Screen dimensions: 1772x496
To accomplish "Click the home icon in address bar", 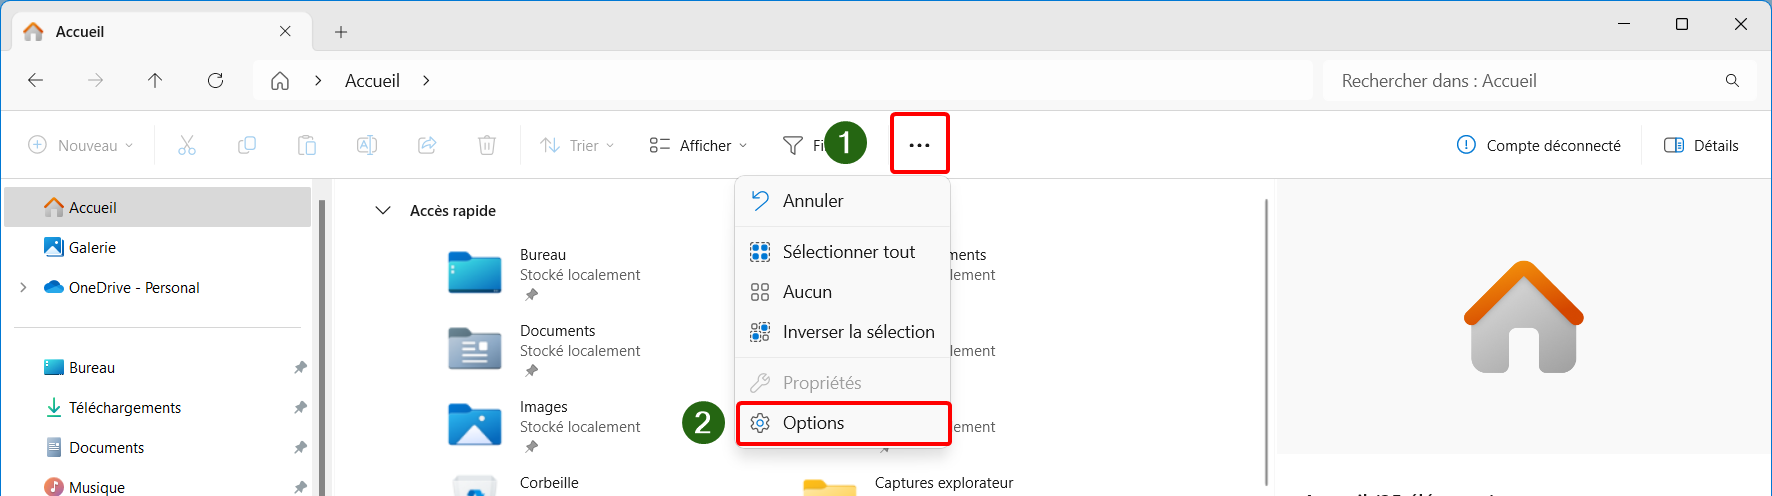I will point(280,81).
